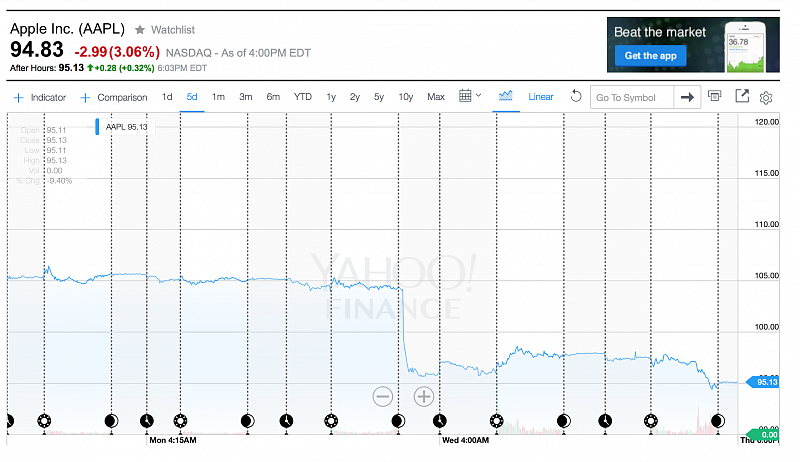Reset the chart with the undo icon

(576, 97)
